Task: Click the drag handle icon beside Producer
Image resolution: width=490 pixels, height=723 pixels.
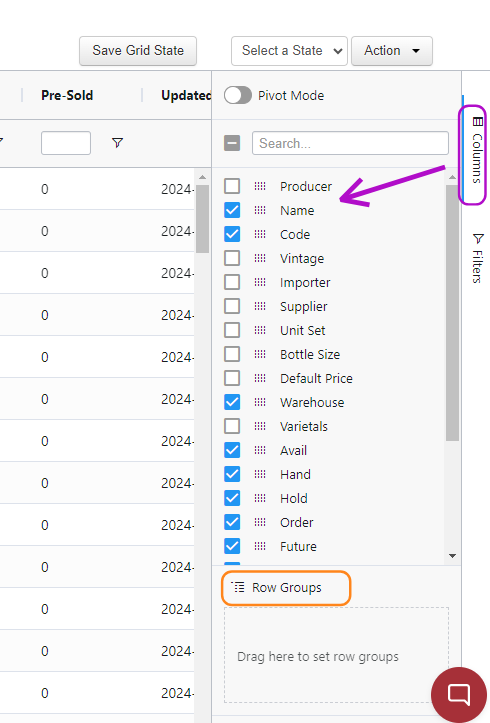Action: click(260, 186)
